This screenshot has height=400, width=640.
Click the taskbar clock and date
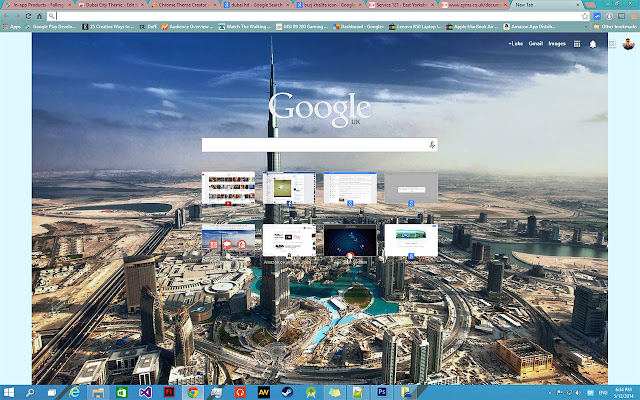[623, 393]
